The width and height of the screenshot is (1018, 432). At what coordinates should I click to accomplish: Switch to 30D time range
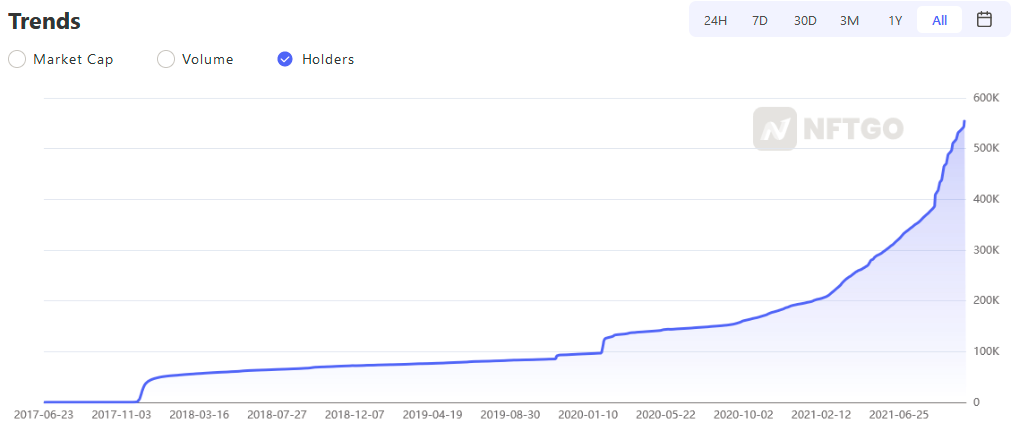[x=804, y=20]
